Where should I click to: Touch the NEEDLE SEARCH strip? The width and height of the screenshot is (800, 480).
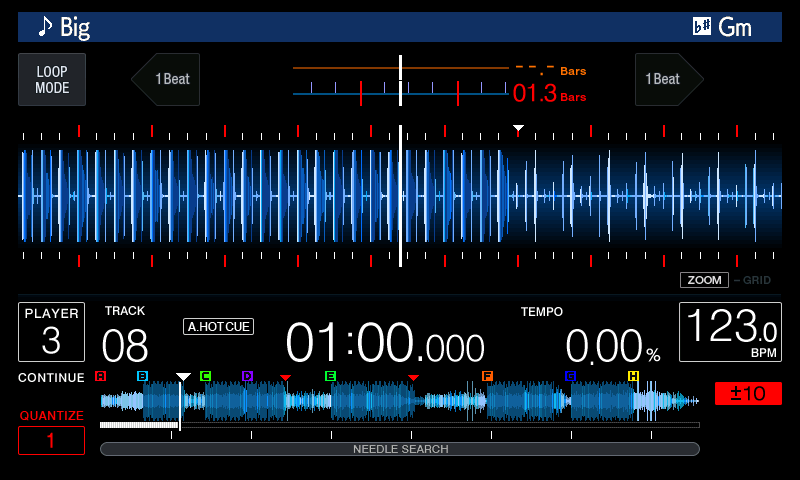coord(400,449)
